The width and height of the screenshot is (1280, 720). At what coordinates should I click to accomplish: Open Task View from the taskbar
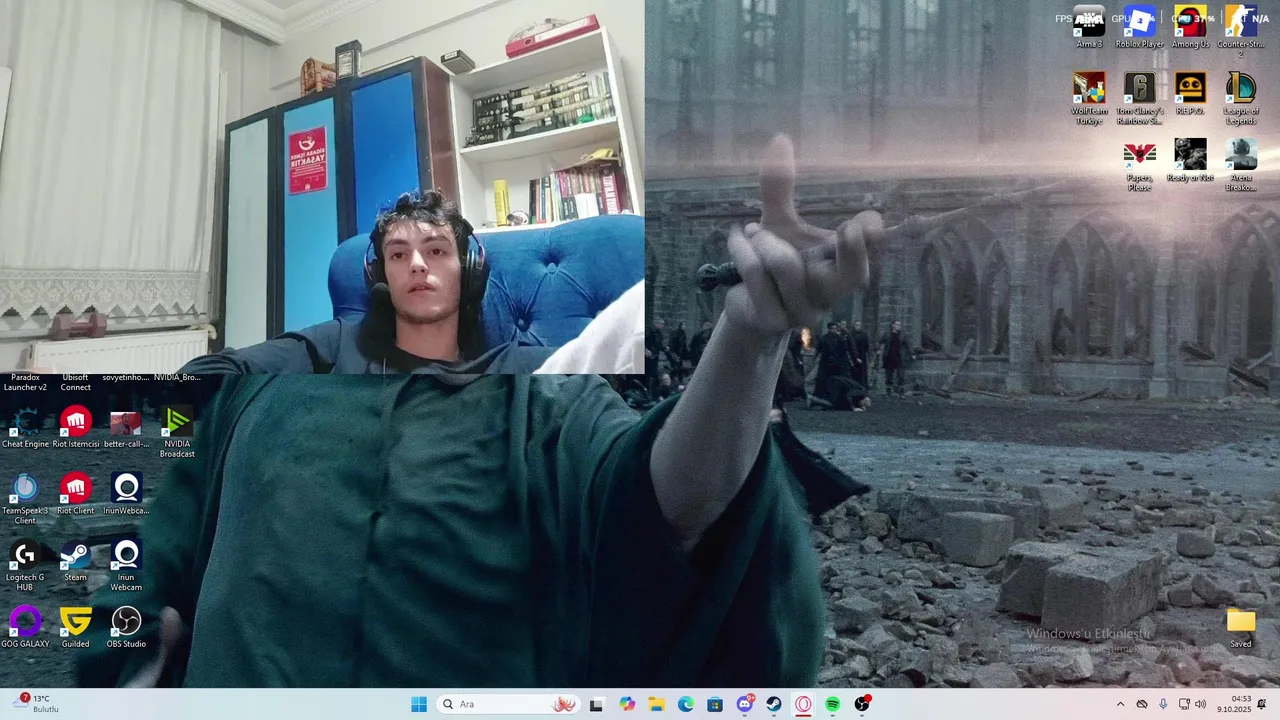pyautogui.click(x=597, y=704)
